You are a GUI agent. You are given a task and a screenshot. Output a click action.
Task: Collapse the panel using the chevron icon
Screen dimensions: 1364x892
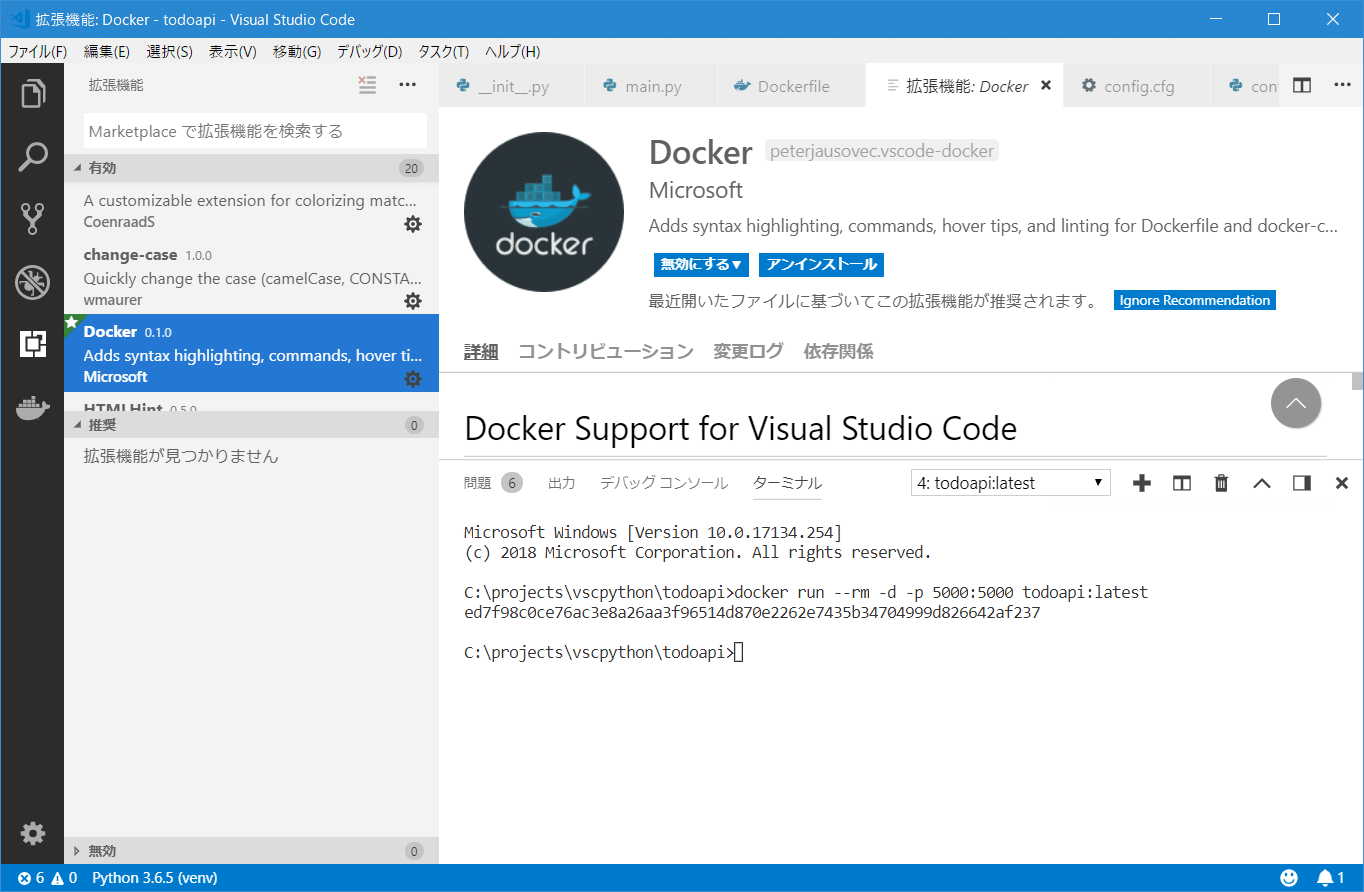1261,482
